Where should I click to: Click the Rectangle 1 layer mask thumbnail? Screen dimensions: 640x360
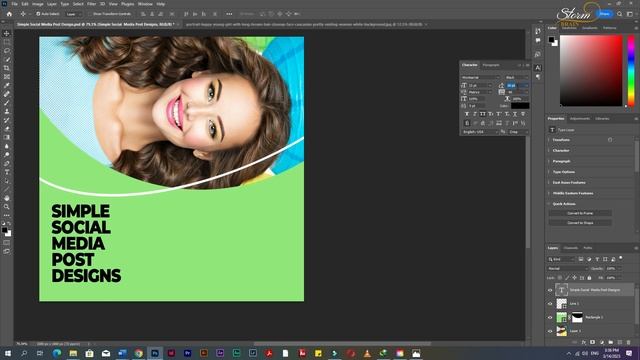pos(577,317)
